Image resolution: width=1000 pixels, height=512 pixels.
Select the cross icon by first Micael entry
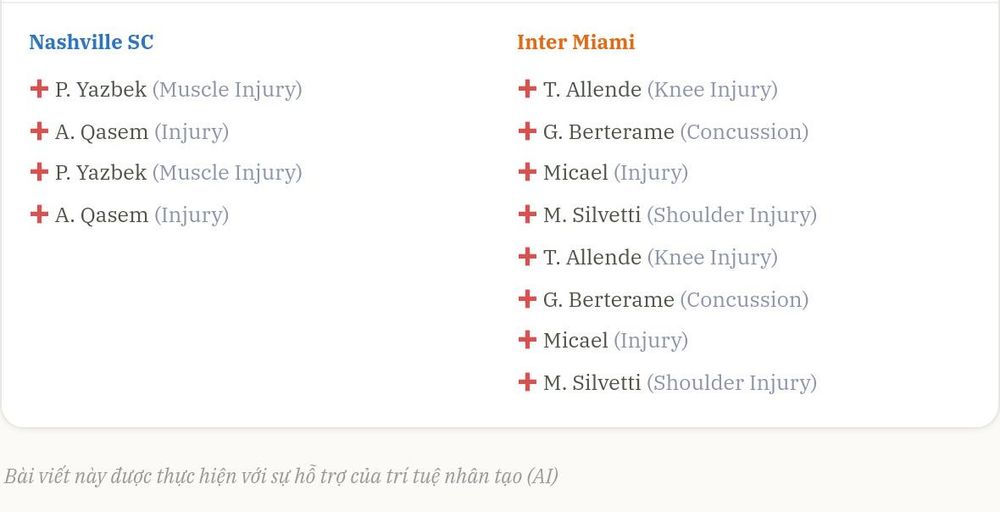527,172
